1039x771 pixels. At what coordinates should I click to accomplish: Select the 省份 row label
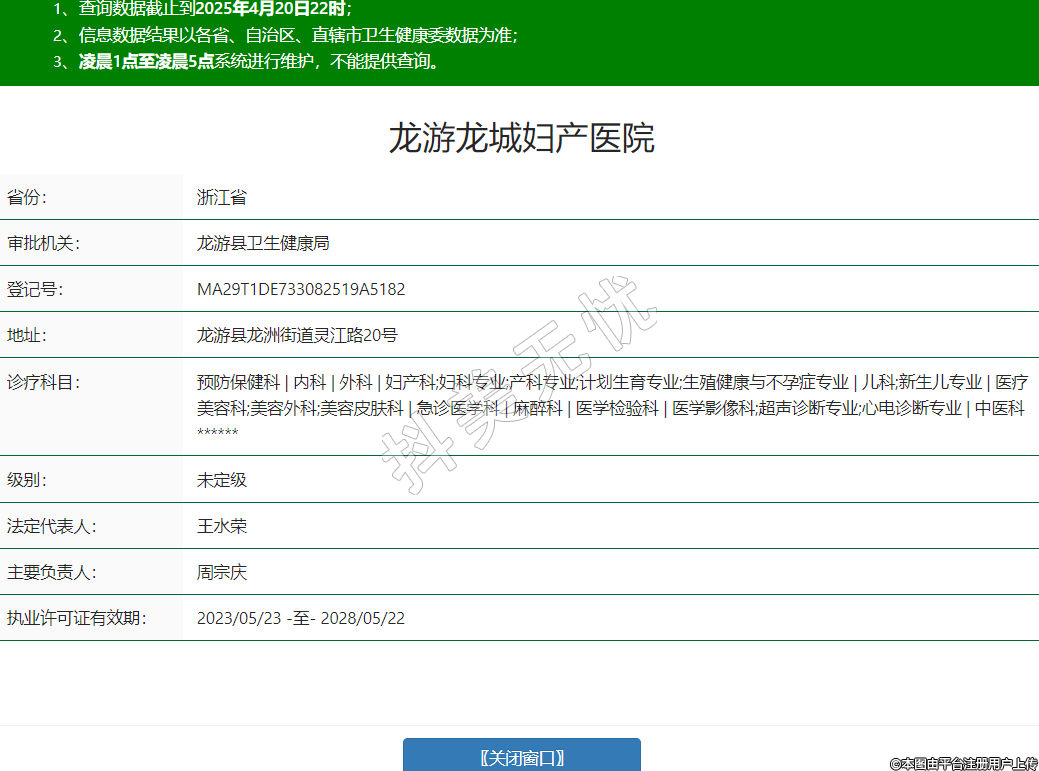tap(27, 197)
